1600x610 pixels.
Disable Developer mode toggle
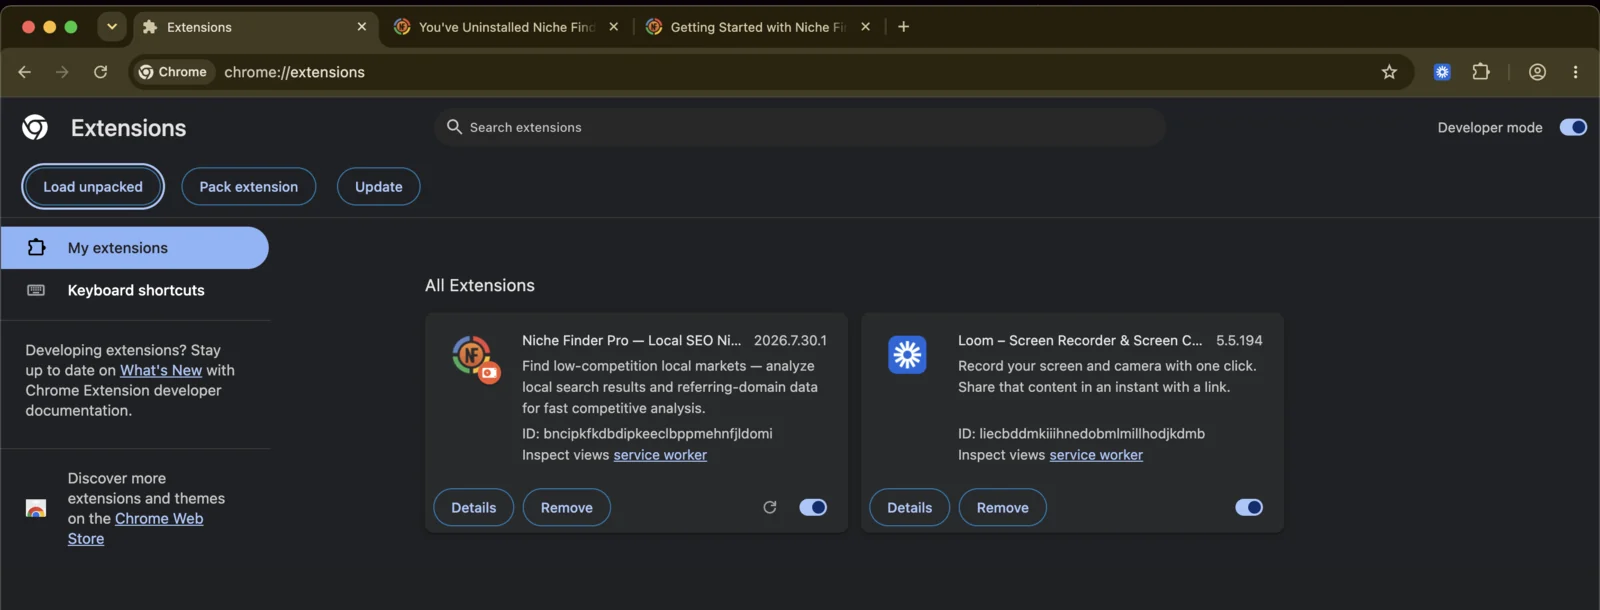click(x=1573, y=127)
